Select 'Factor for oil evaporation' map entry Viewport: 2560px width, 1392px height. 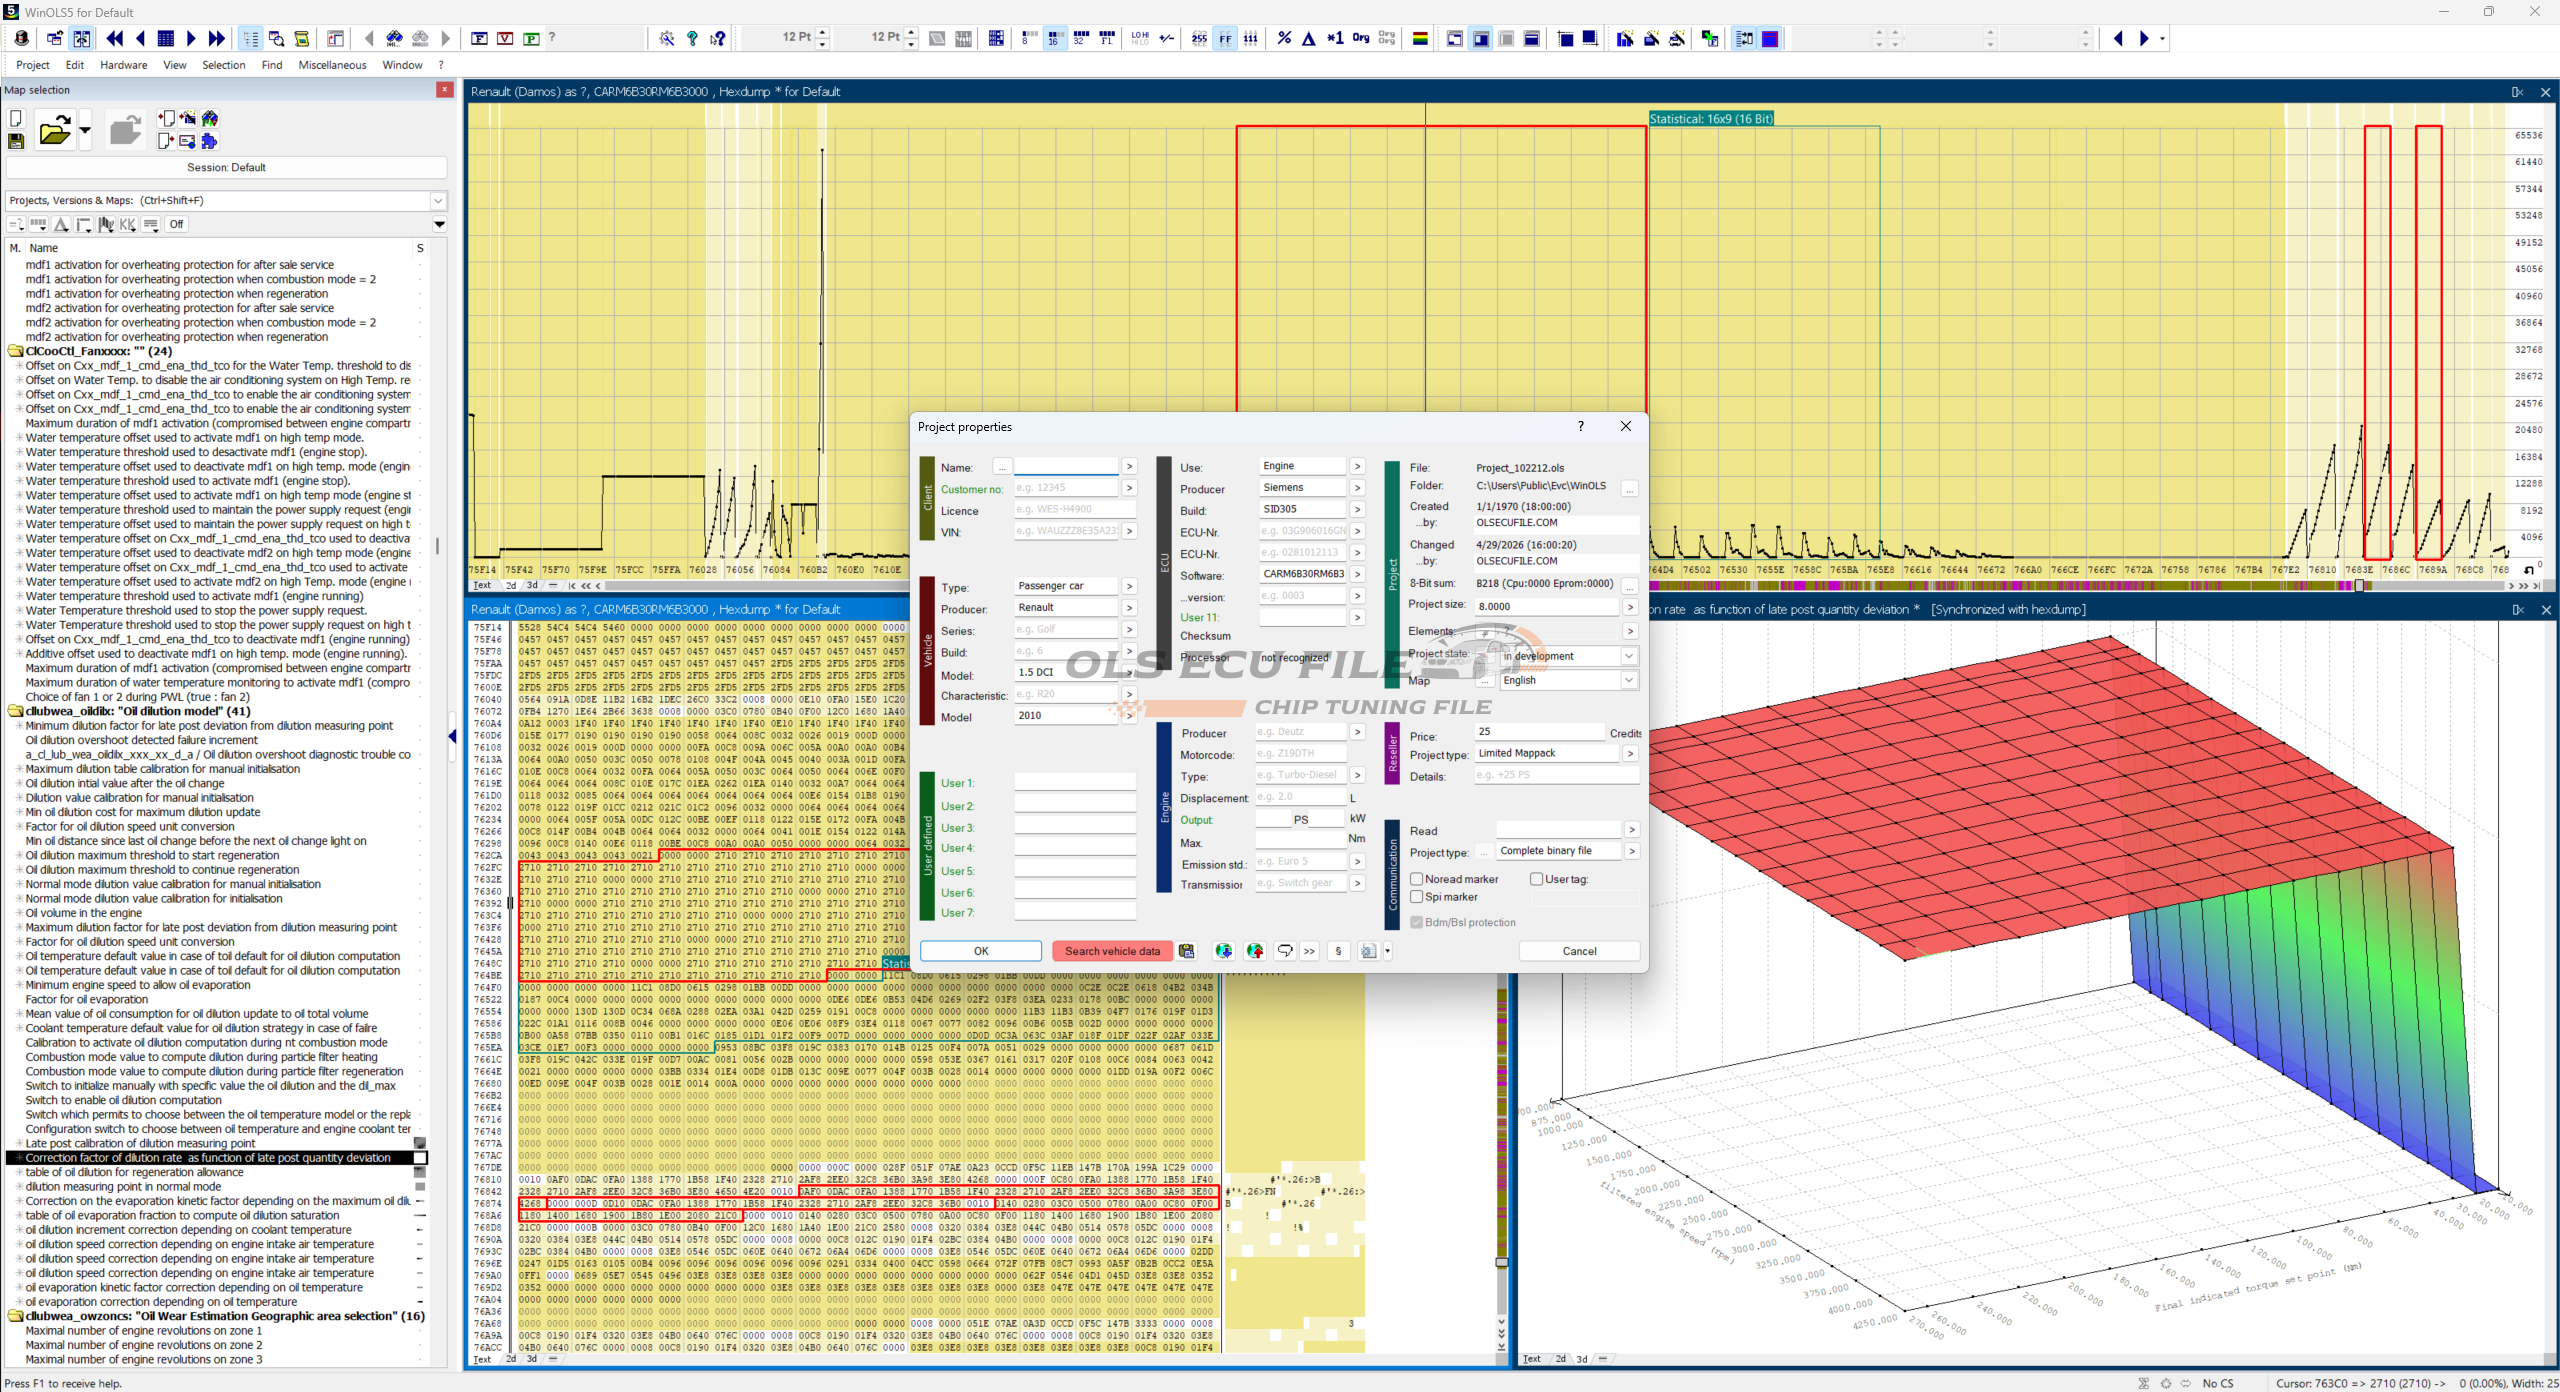(87, 999)
